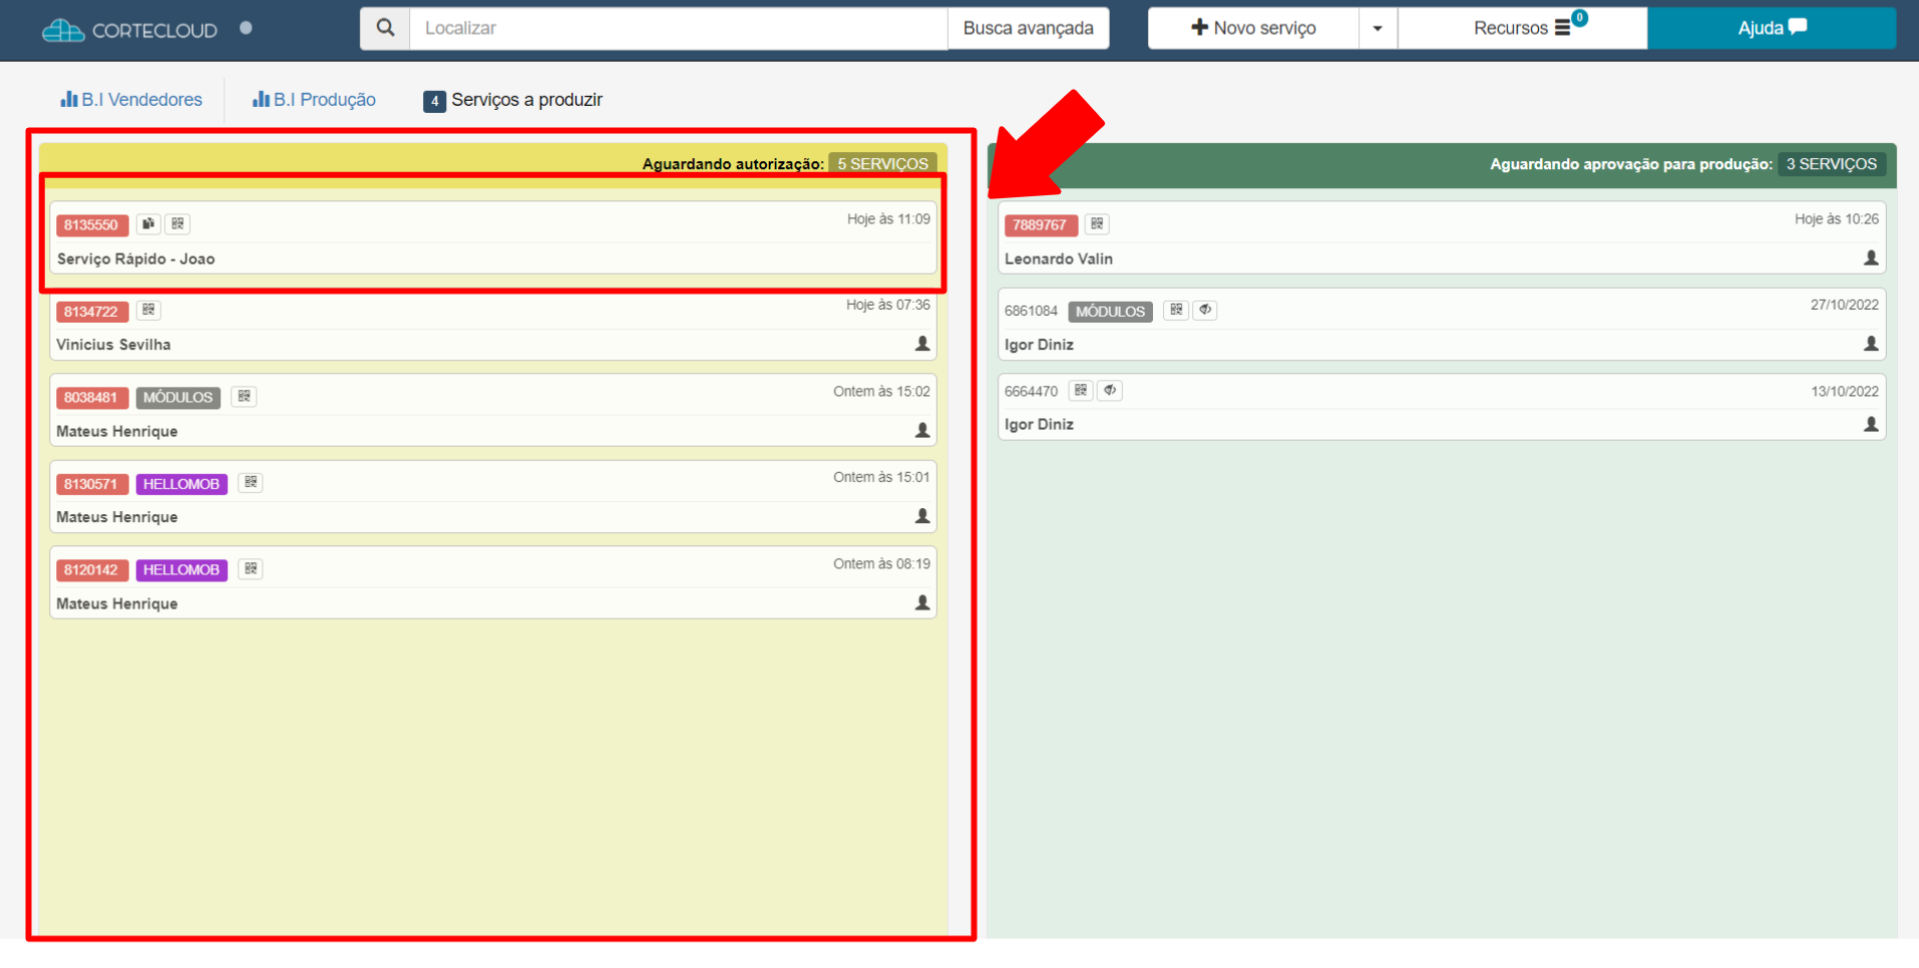Viewport: 1919px width, 968px height.
Task: Open the QR code icon for service 6664470
Action: pos(1081,391)
